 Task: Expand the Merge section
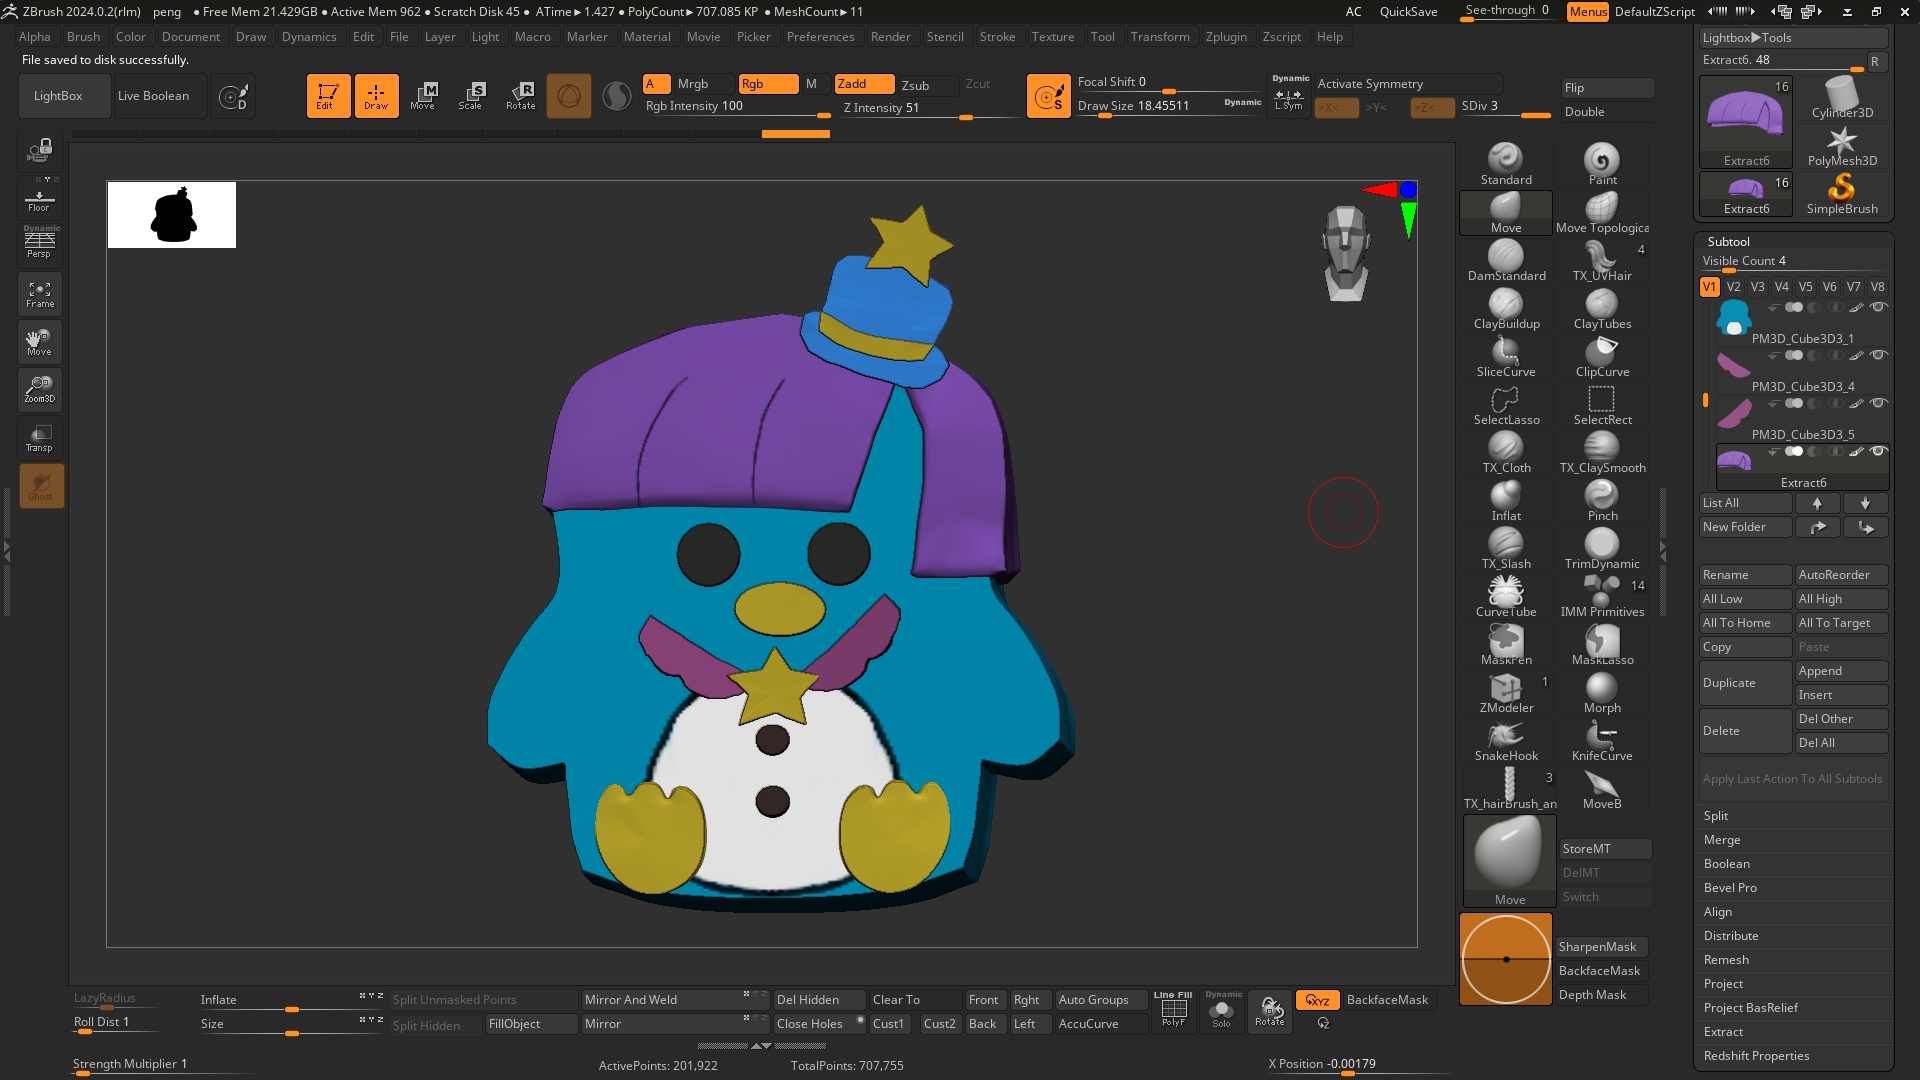1722,840
